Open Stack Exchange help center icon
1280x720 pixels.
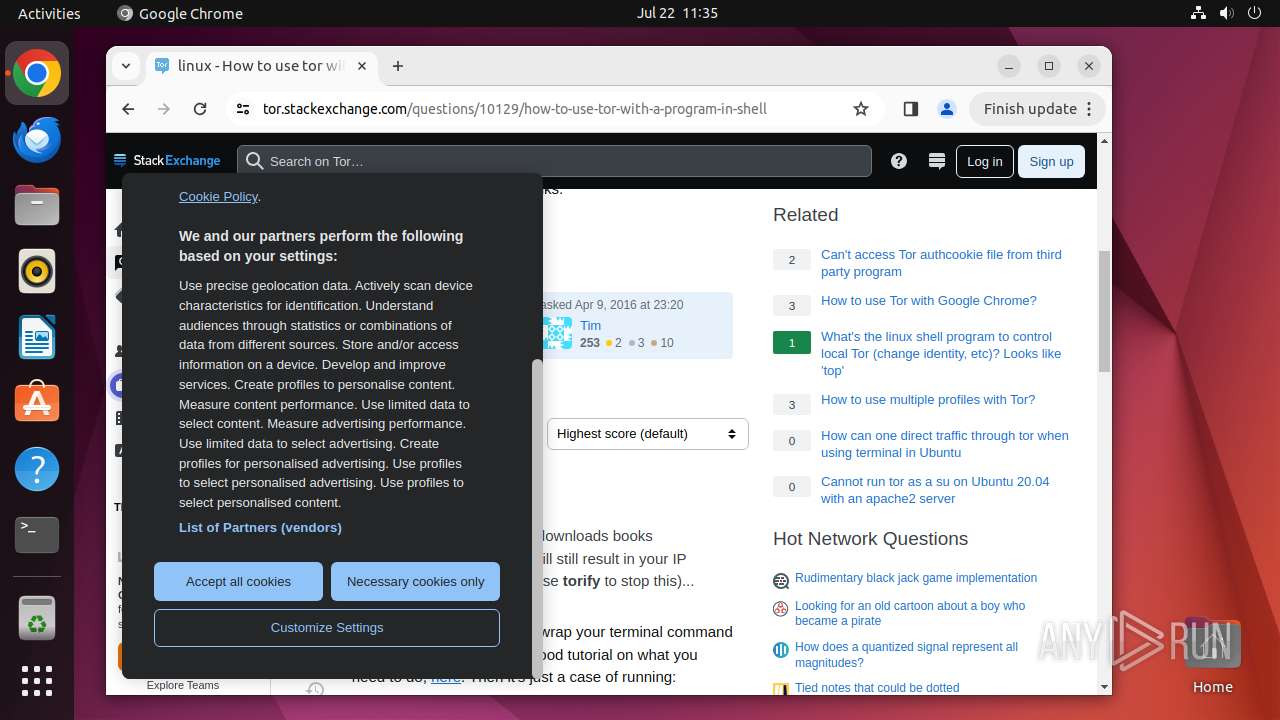pos(899,161)
